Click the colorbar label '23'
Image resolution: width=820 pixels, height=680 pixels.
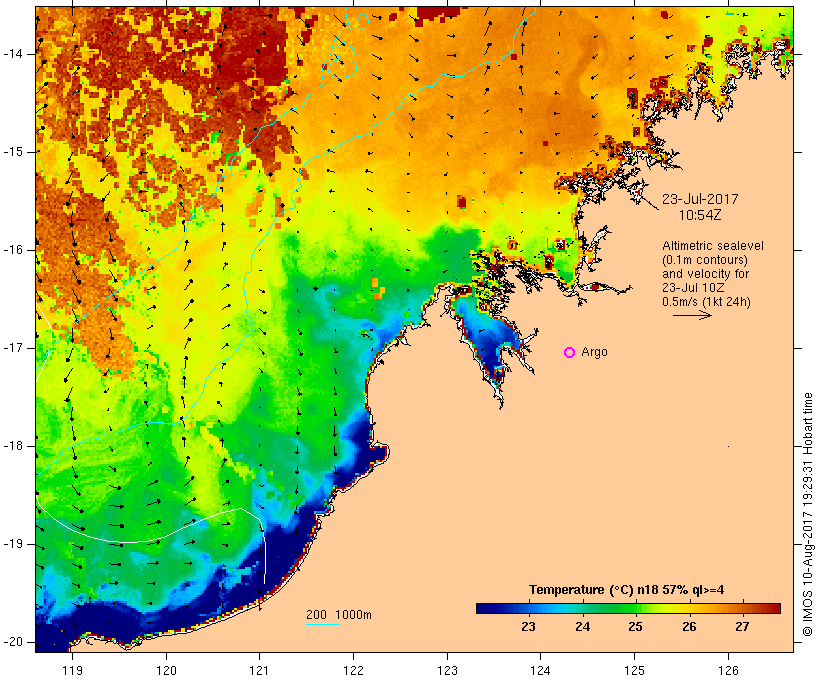pos(528,627)
